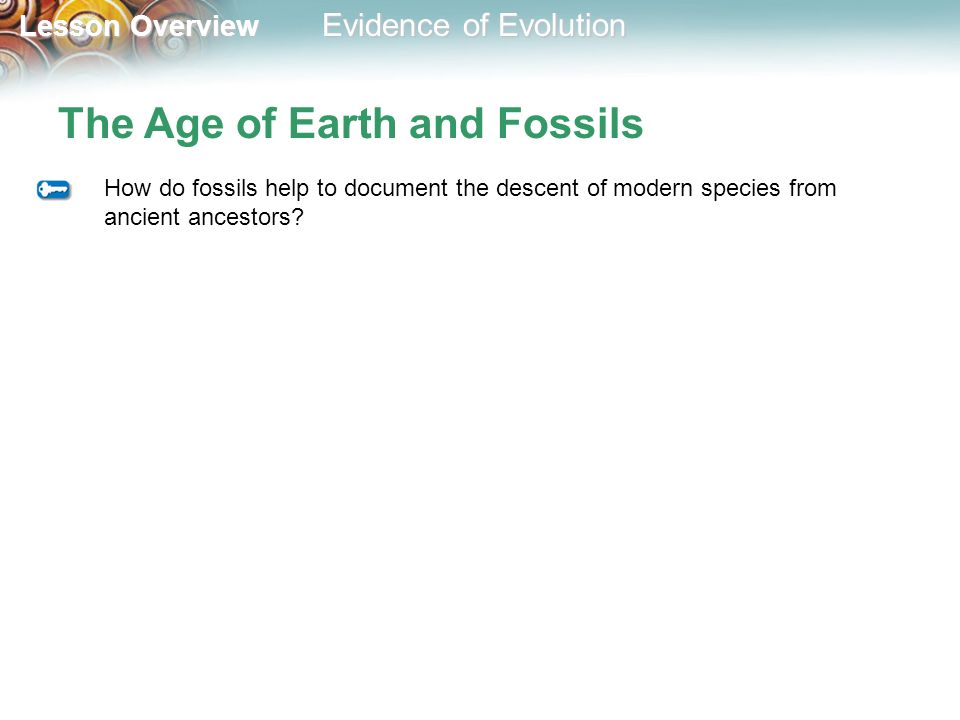
Task: Click The Age of Earth and Fossils heading
Action: click(350, 125)
